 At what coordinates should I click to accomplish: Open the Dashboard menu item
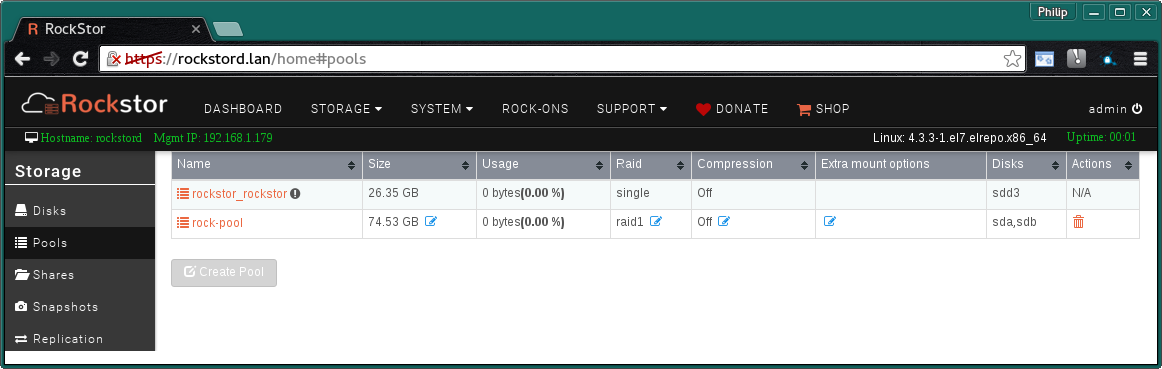pyautogui.click(x=243, y=109)
